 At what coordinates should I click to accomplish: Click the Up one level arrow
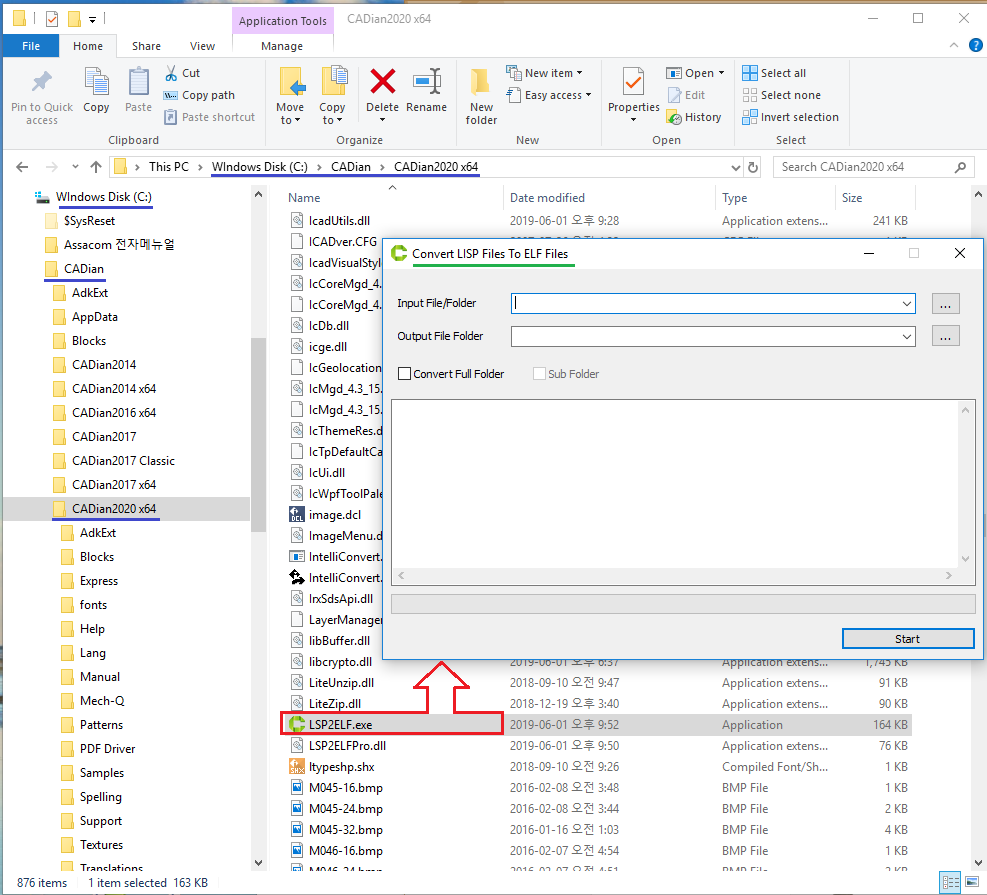pos(96,167)
